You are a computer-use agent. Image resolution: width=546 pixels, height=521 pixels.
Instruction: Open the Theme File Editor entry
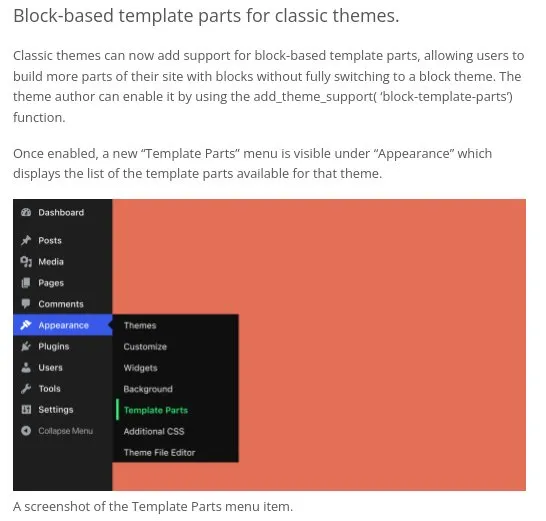[159, 452]
